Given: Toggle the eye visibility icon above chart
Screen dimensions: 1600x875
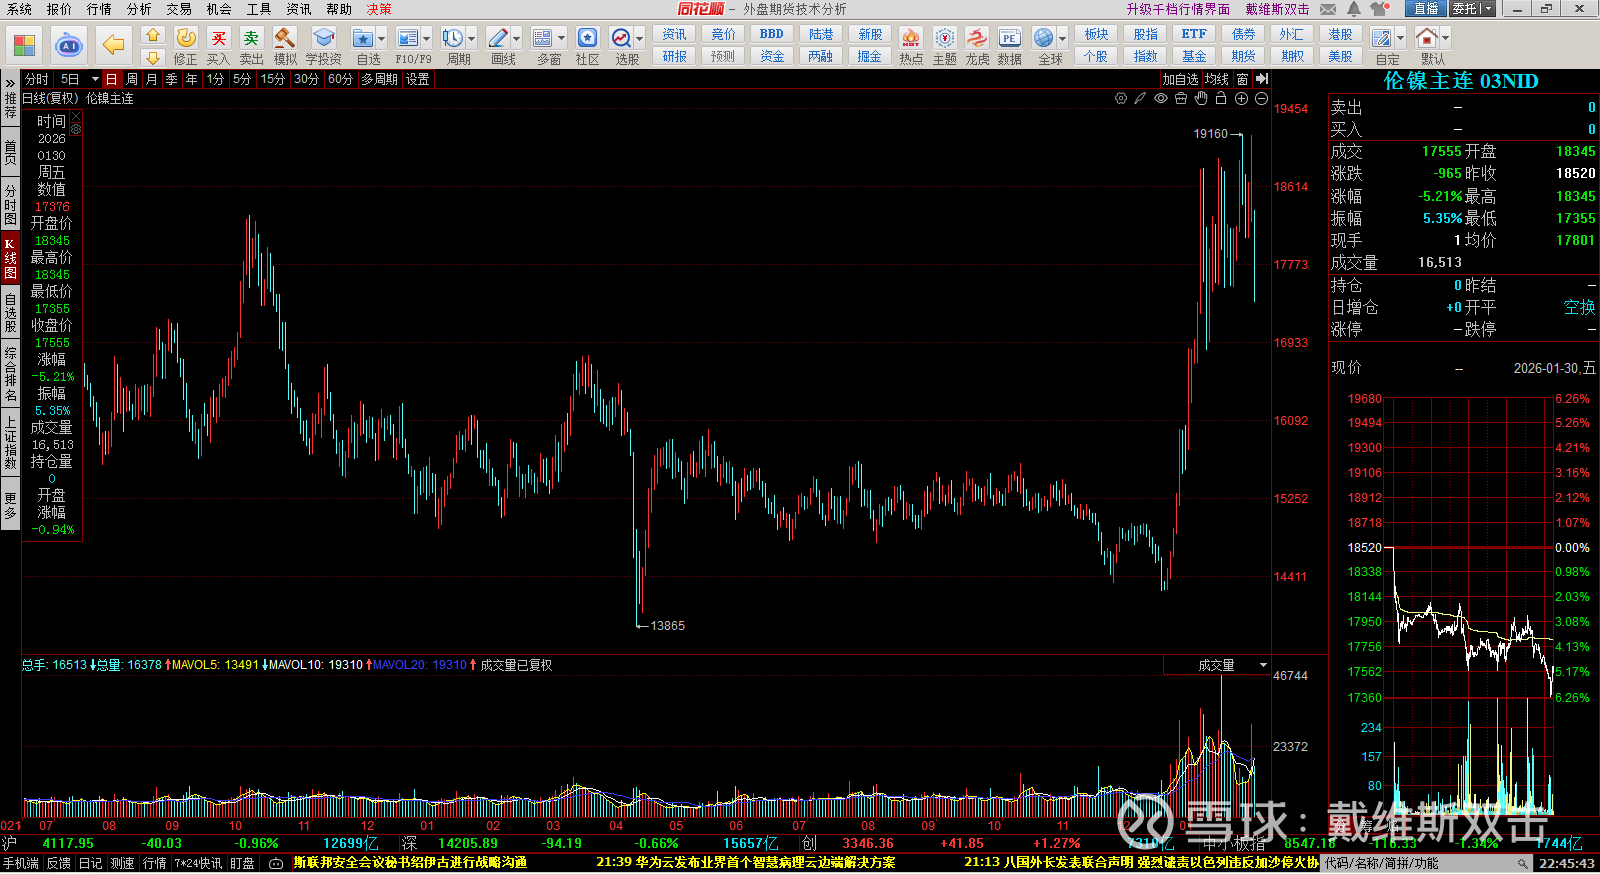Looking at the screenshot, I should pyautogui.click(x=1161, y=98).
